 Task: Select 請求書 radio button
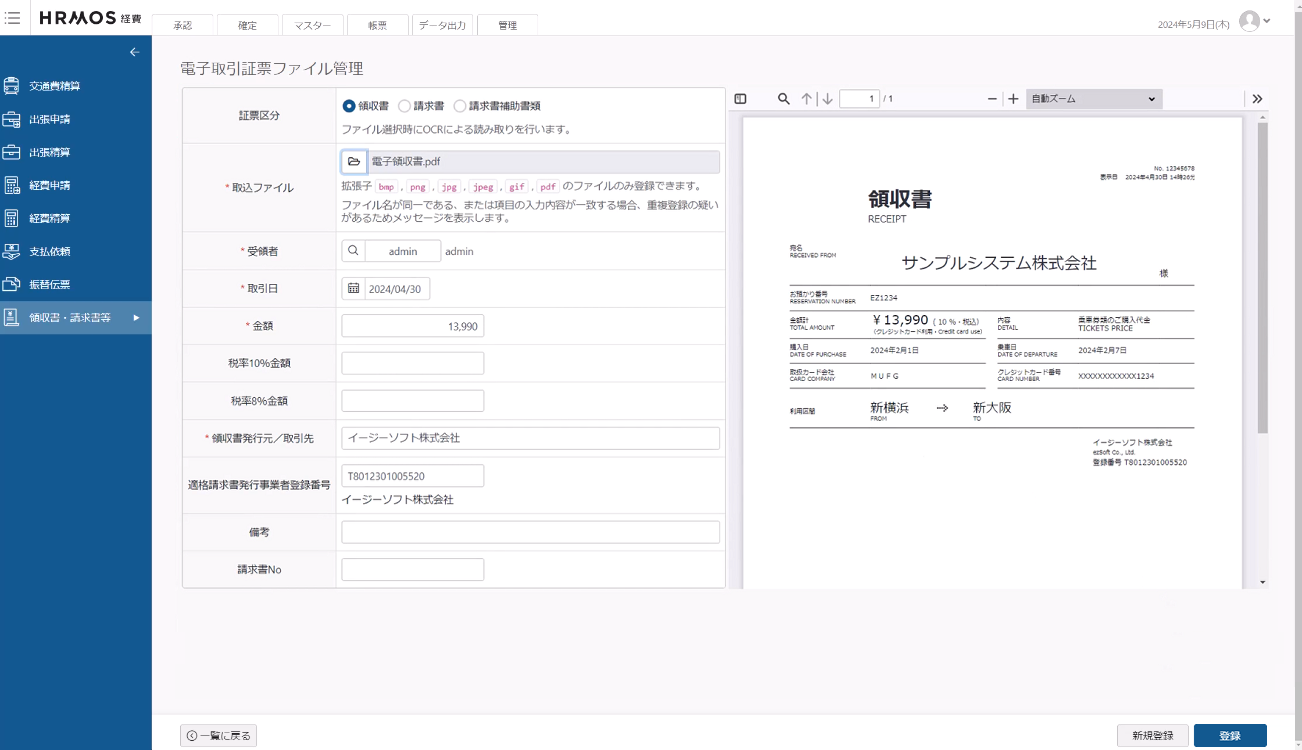point(404,106)
